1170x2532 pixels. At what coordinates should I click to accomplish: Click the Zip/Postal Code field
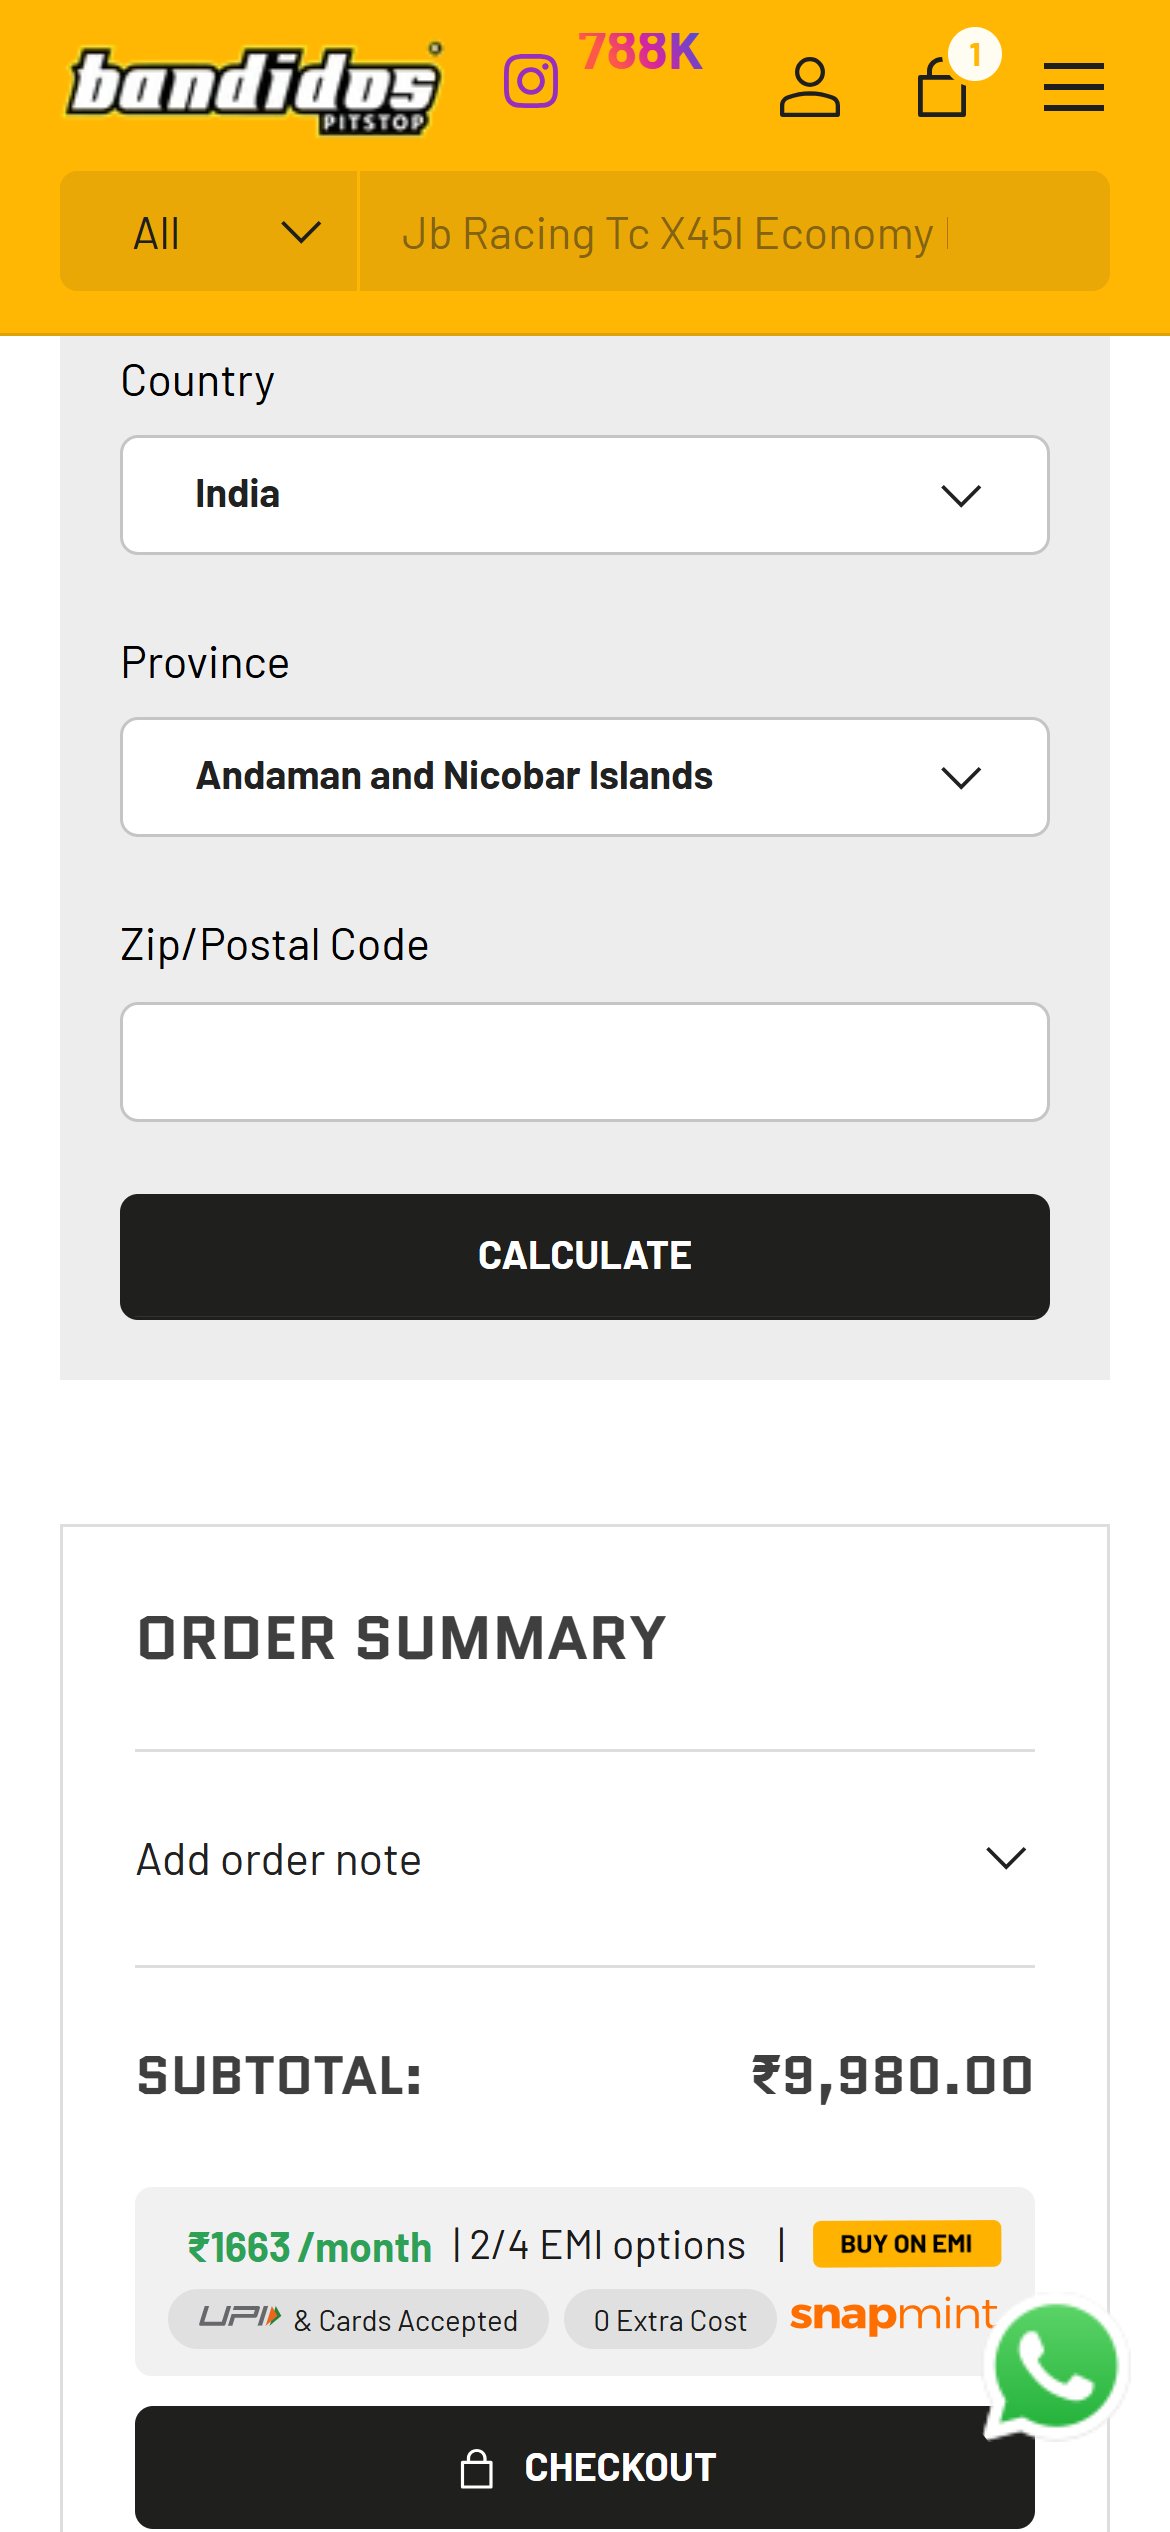[x=585, y=1062]
